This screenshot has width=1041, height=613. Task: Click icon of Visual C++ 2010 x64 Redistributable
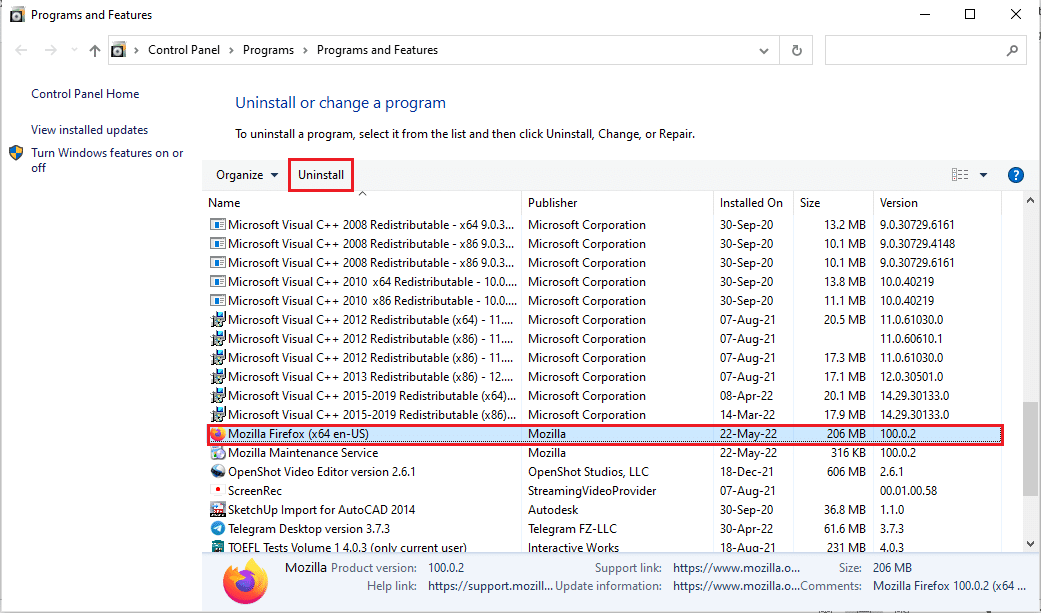click(x=217, y=282)
